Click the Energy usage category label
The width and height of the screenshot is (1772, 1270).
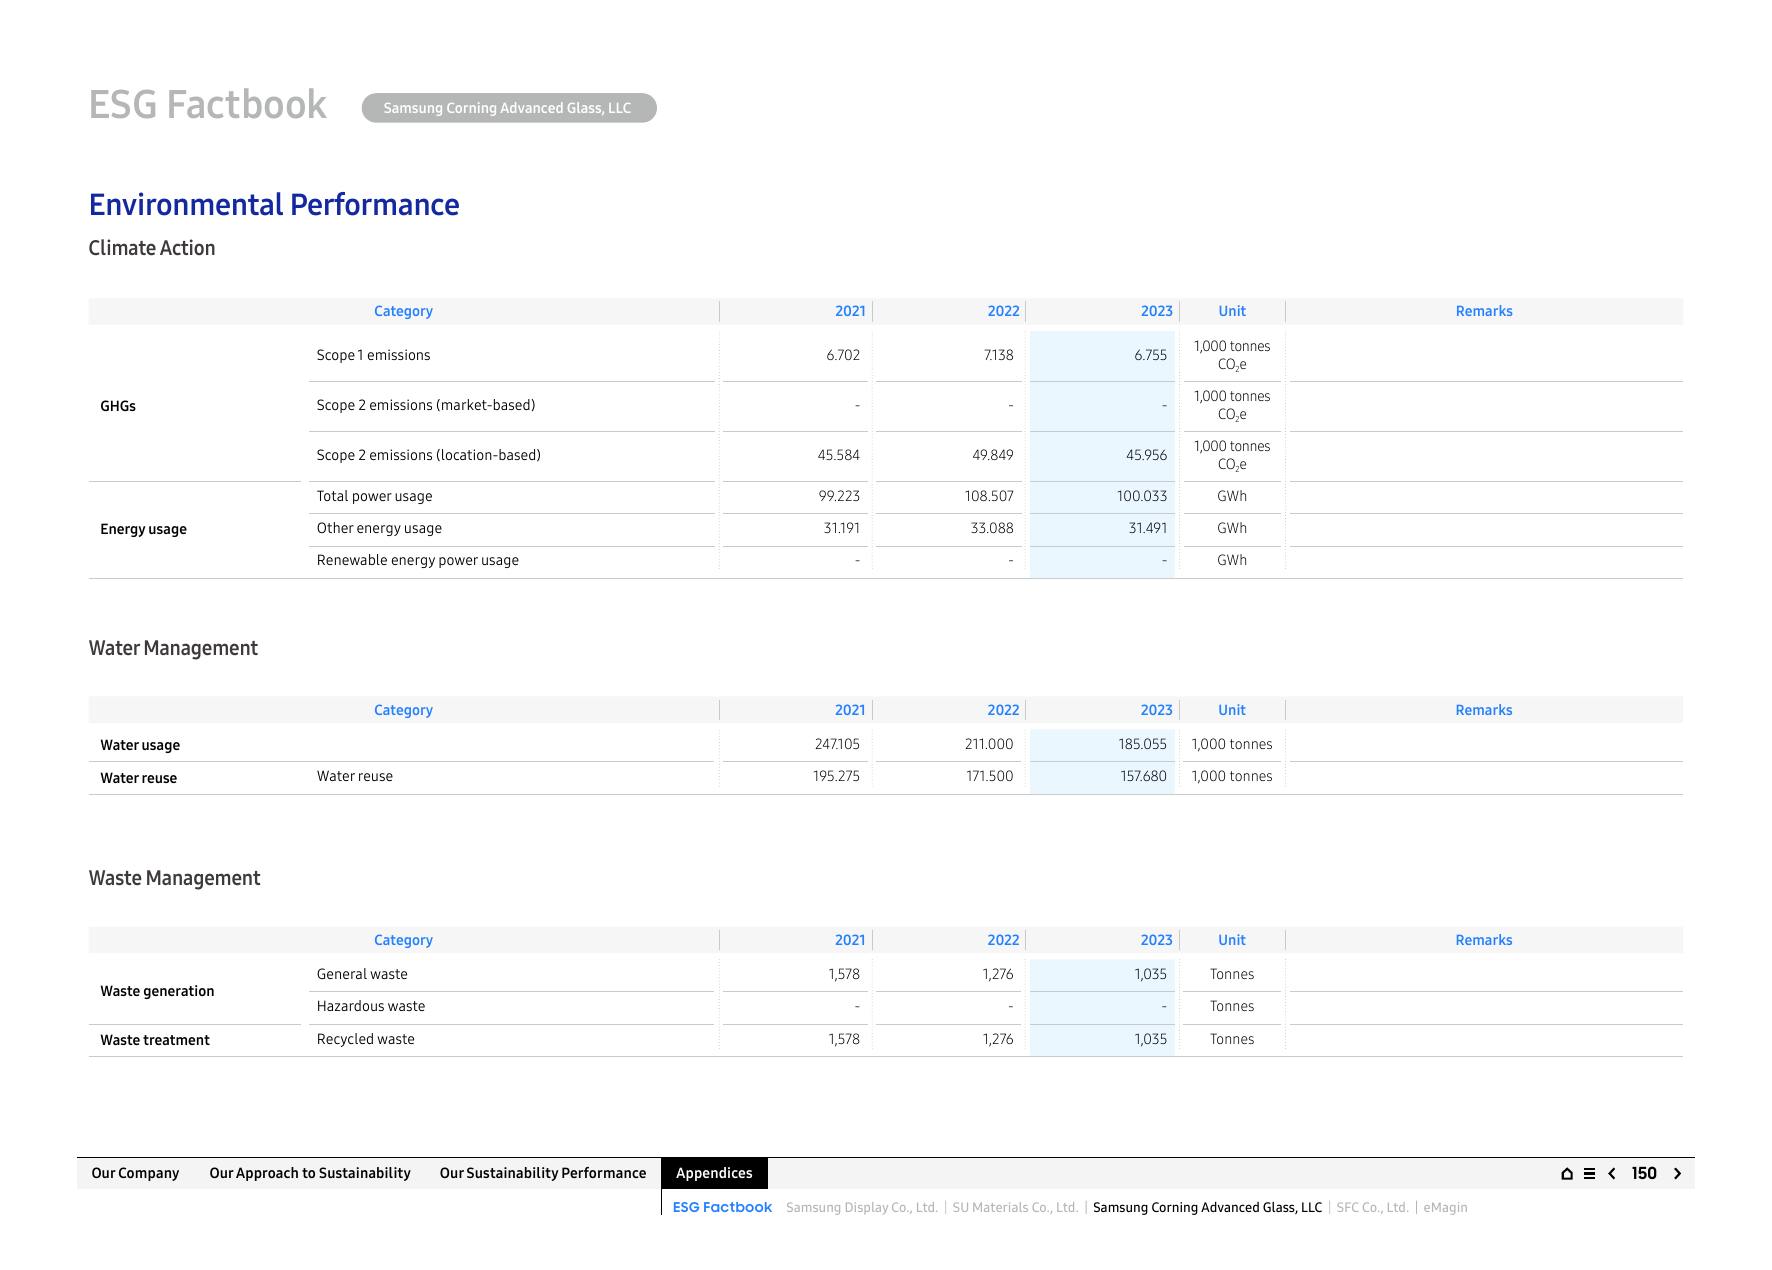pos(143,529)
